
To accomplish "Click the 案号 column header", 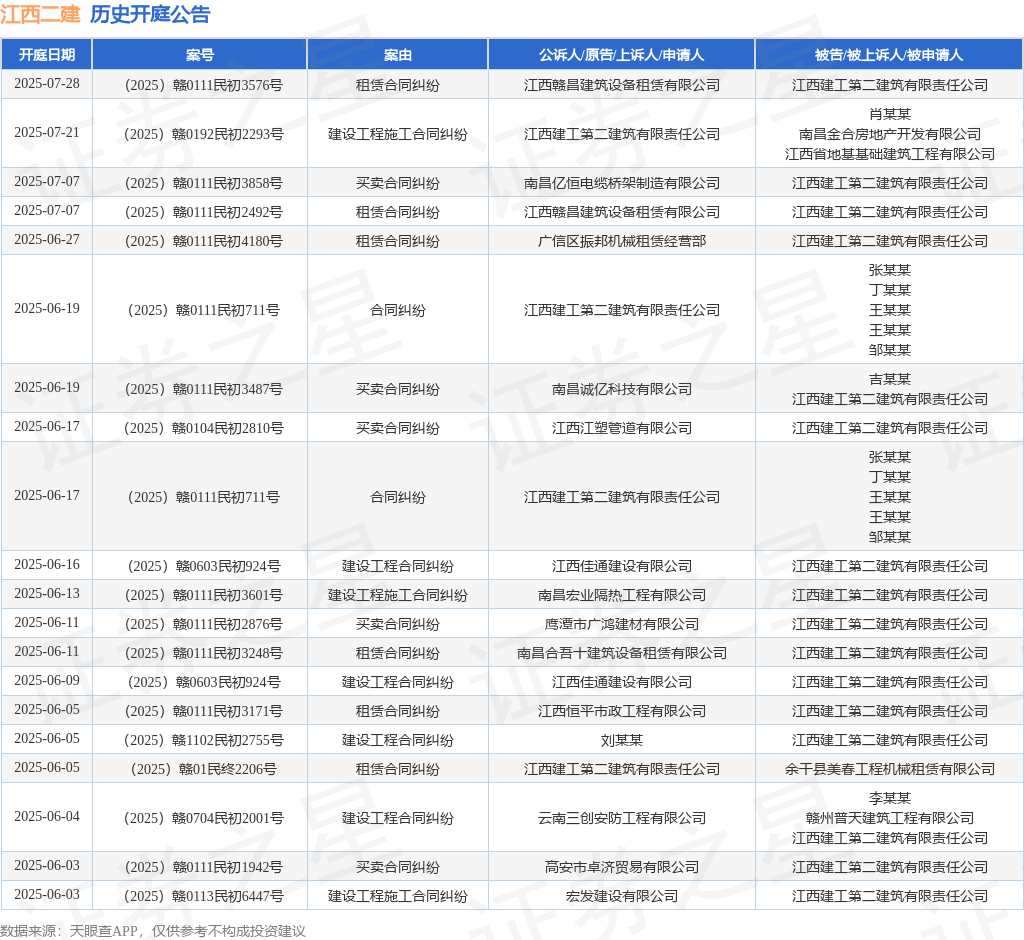I will 200,55.
